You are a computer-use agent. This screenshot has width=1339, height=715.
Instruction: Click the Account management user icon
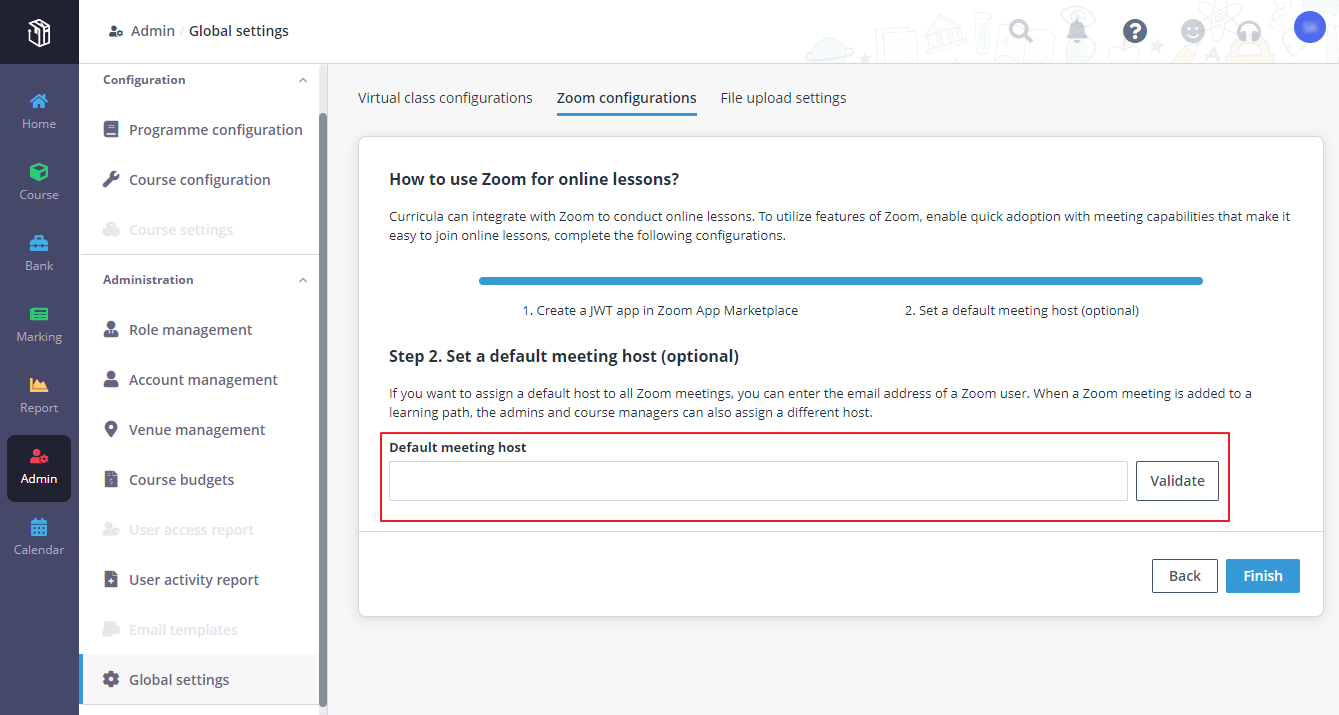[111, 379]
